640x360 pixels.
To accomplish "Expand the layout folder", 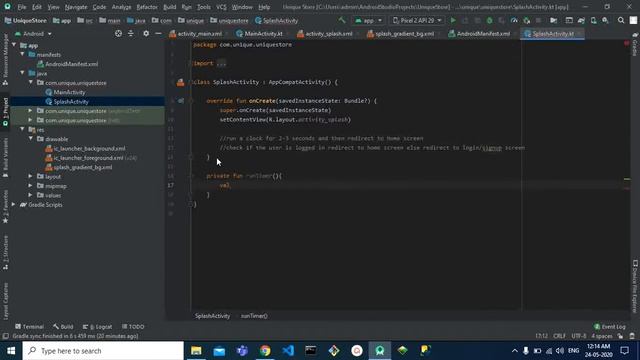I will click(31, 176).
